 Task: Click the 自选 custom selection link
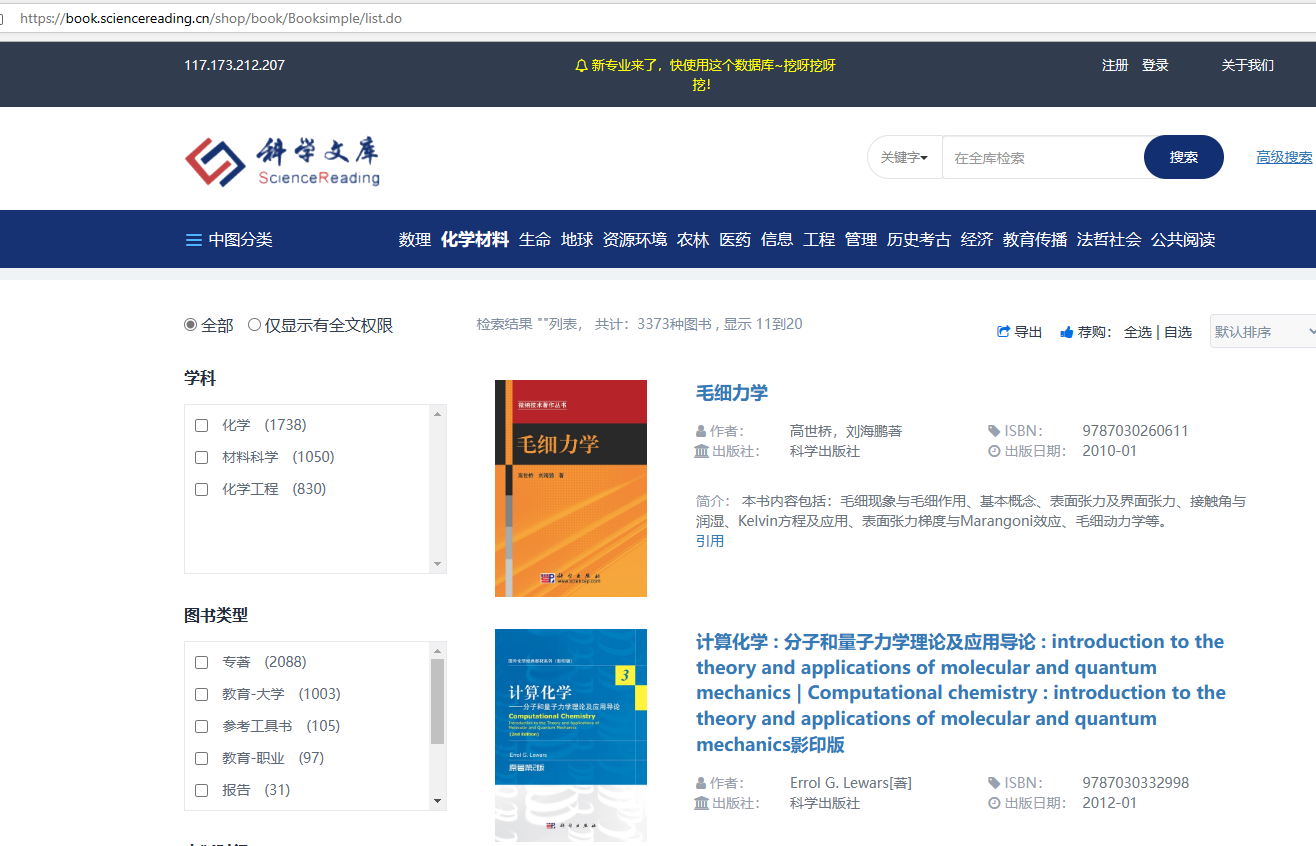tap(1178, 332)
